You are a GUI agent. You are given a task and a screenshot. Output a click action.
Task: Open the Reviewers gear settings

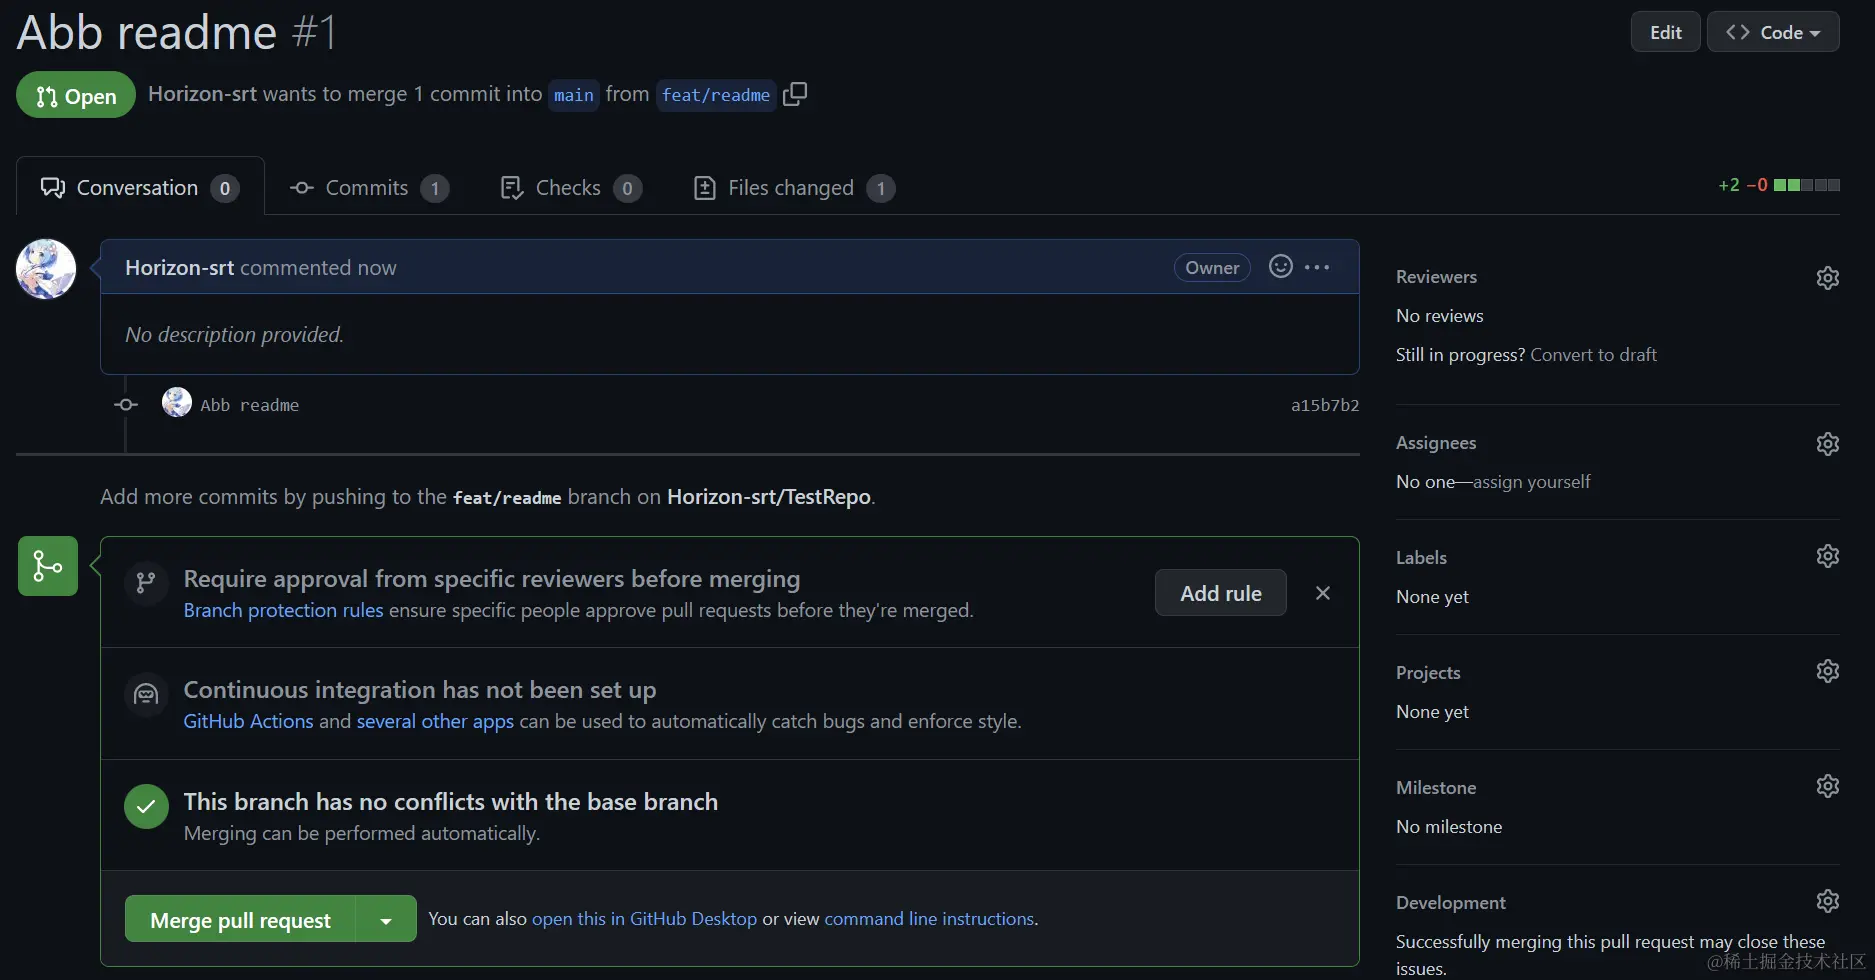(1828, 277)
